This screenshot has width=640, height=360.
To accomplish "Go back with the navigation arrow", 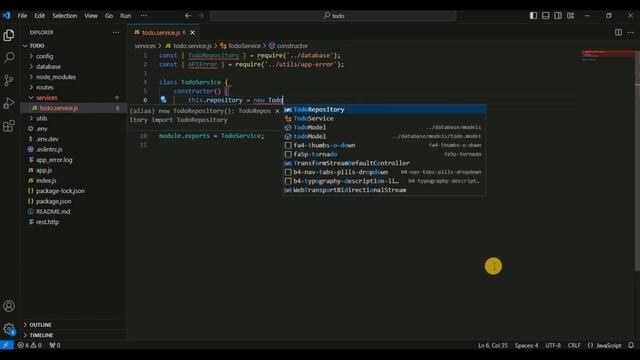I will [x=188, y=16].
